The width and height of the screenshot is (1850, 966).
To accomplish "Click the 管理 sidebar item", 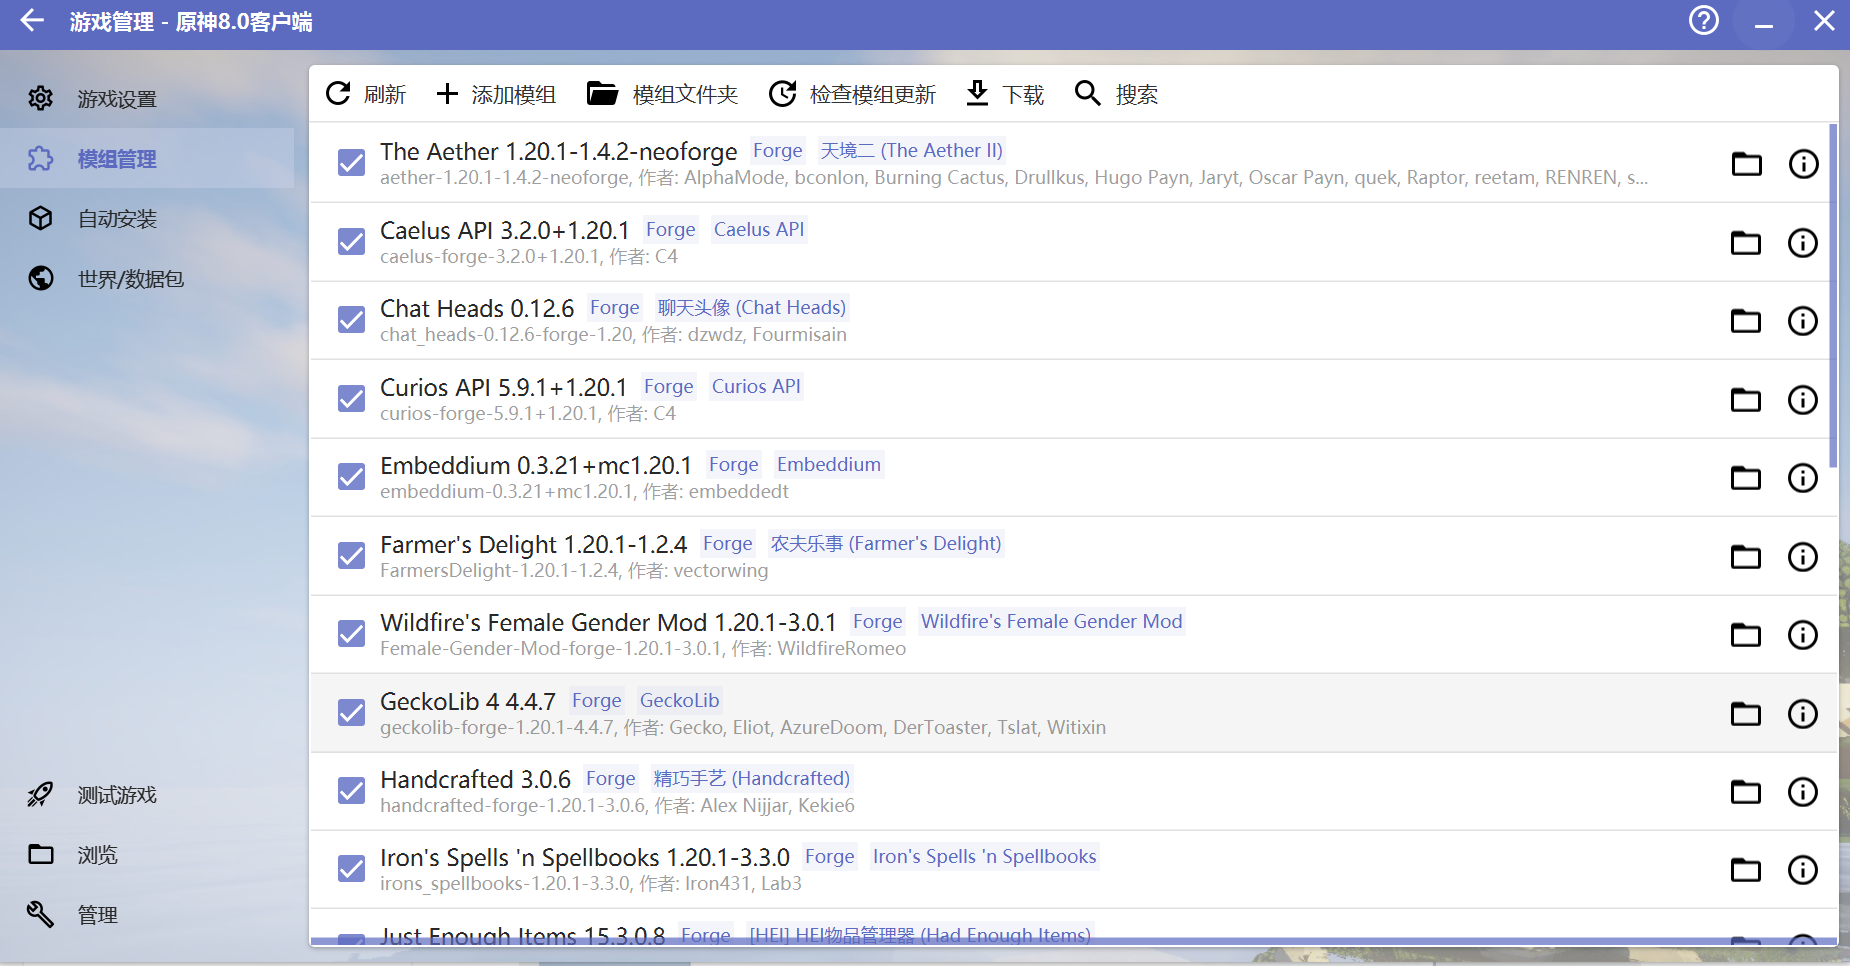I will (x=147, y=914).
